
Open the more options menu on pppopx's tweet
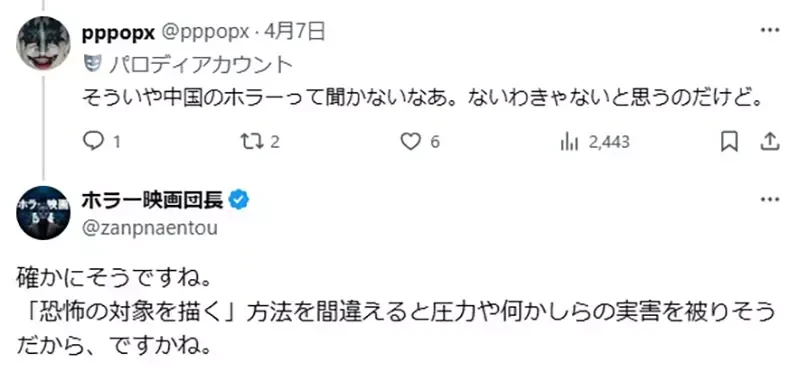(769, 31)
